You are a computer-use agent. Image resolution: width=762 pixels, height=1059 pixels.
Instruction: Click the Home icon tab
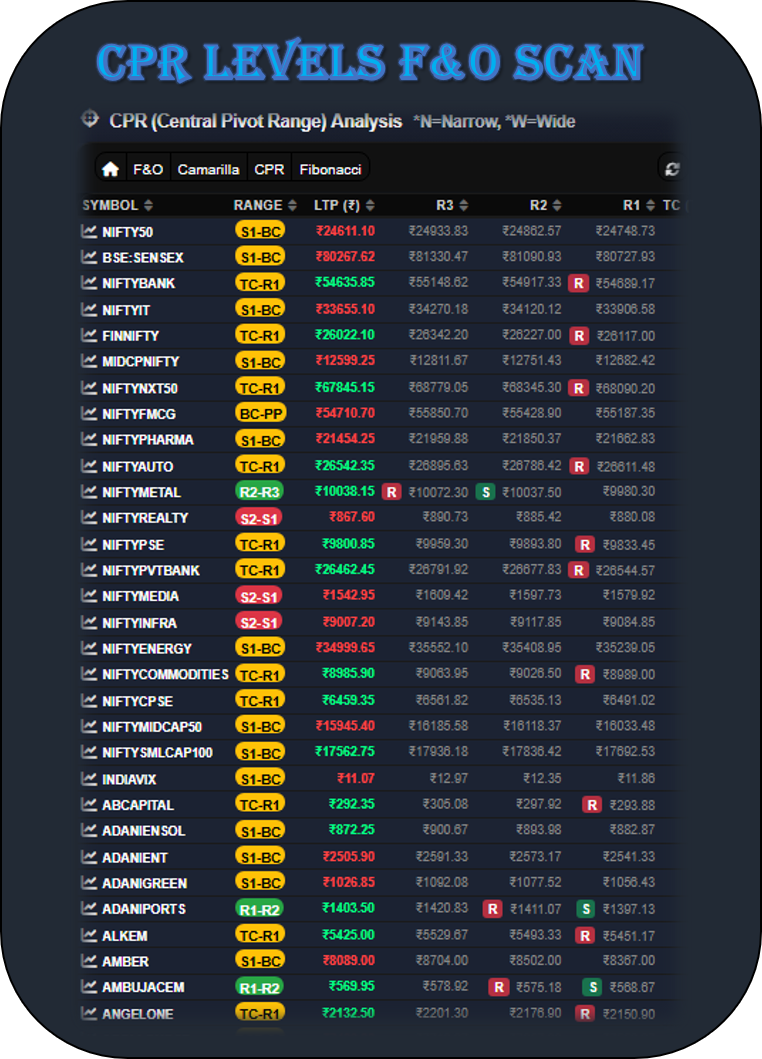(111, 169)
